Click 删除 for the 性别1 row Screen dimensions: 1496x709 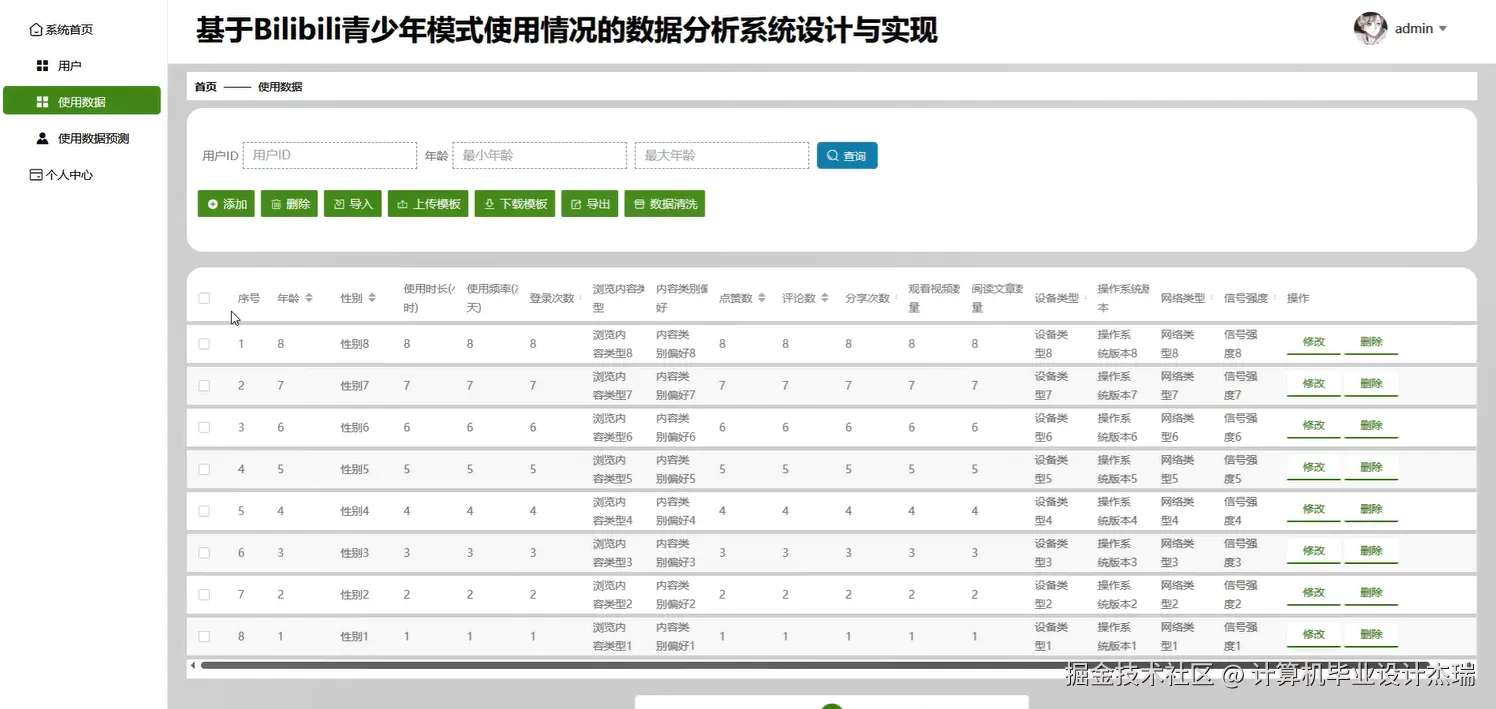pos(1371,635)
